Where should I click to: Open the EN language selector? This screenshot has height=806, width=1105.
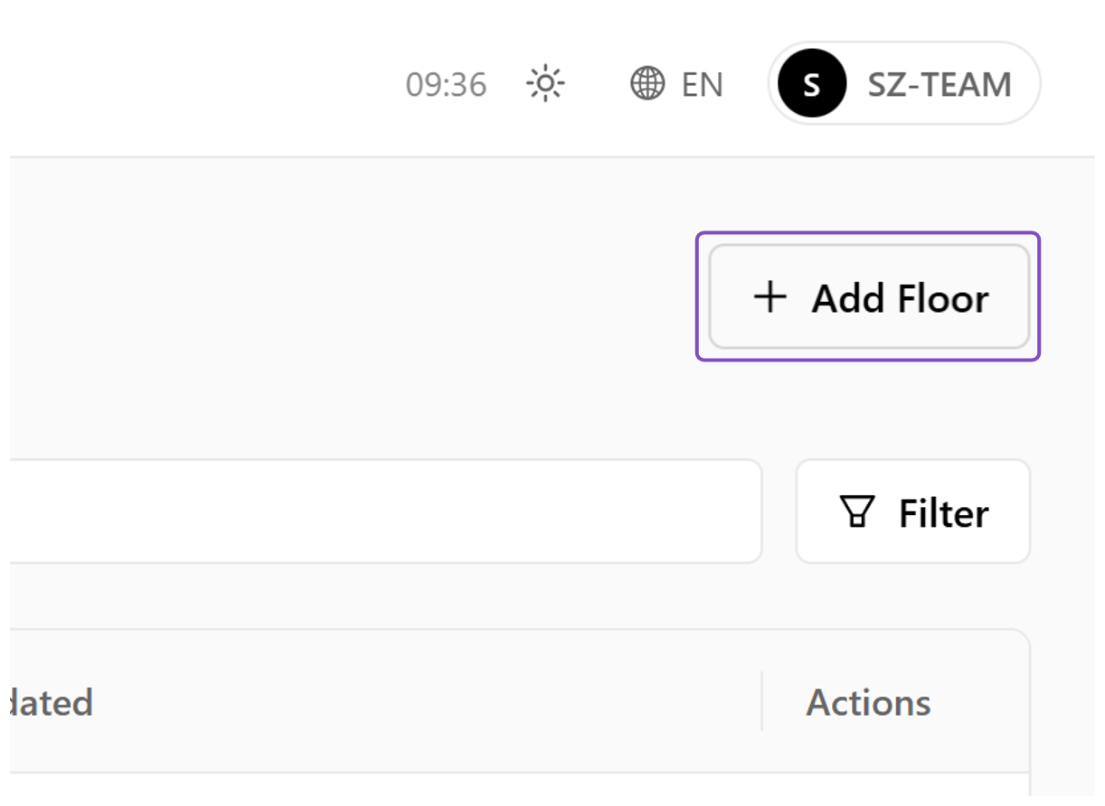click(677, 84)
